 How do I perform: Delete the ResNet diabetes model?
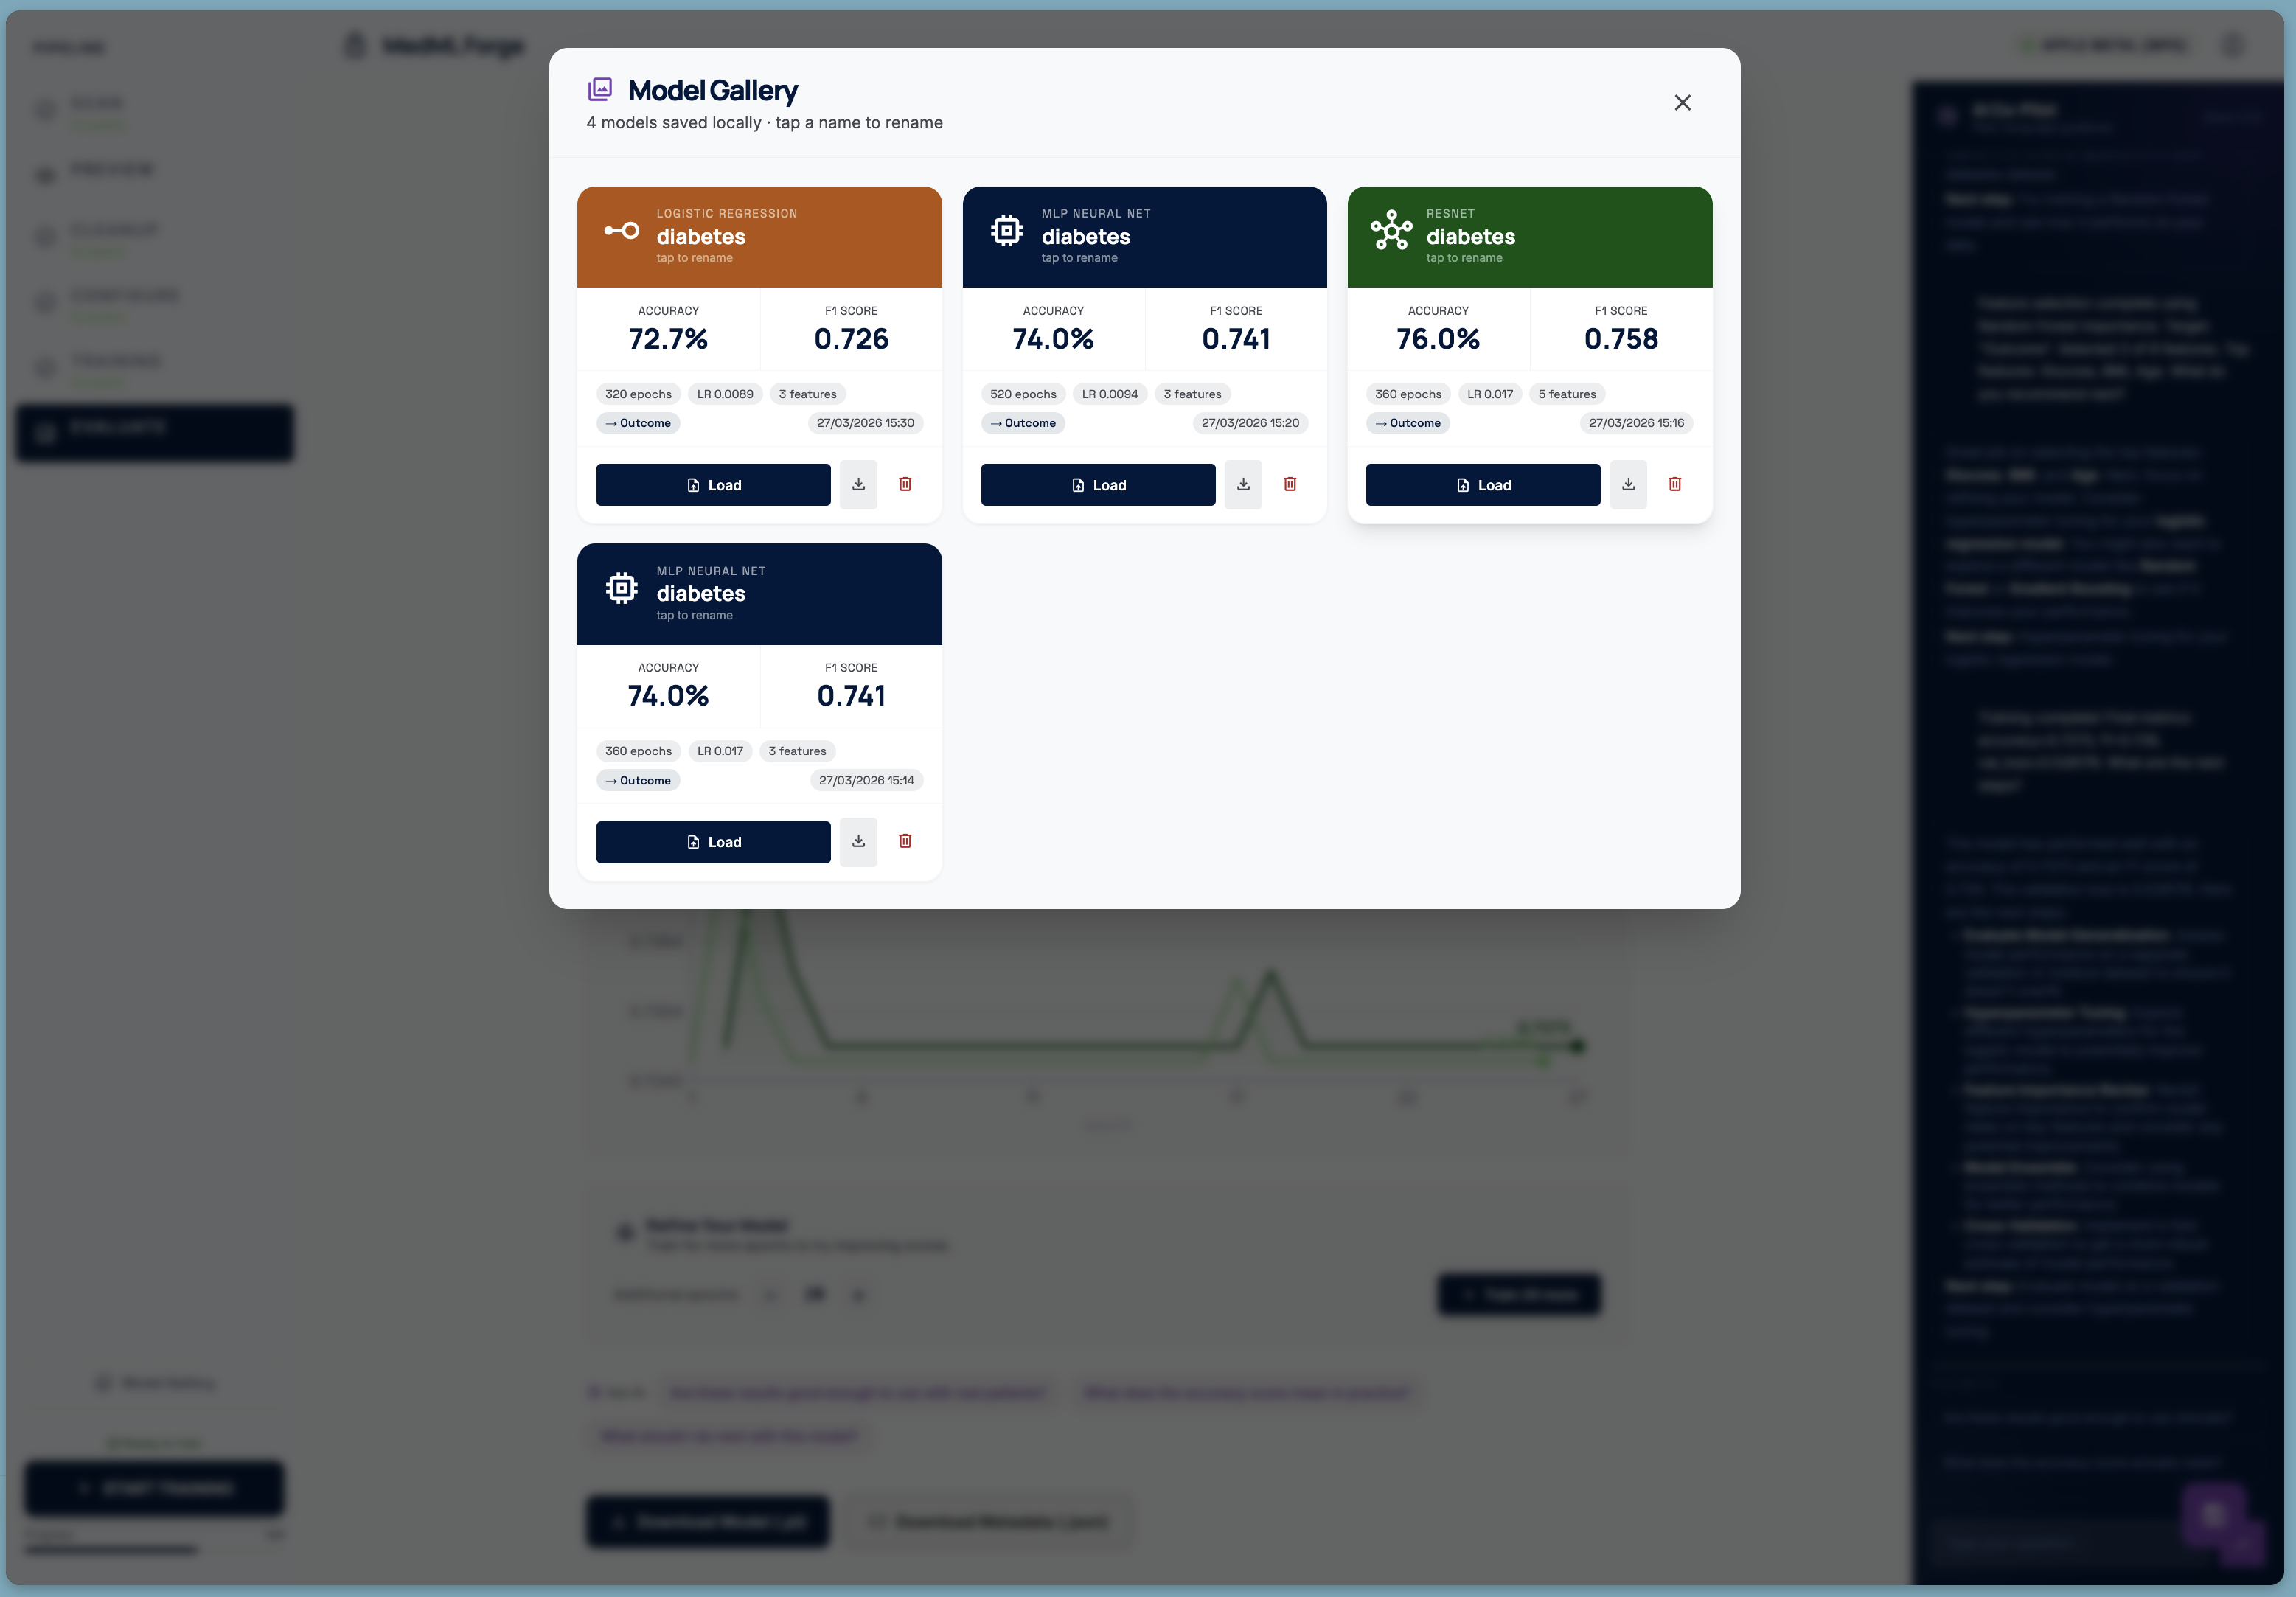(1675, 484)
